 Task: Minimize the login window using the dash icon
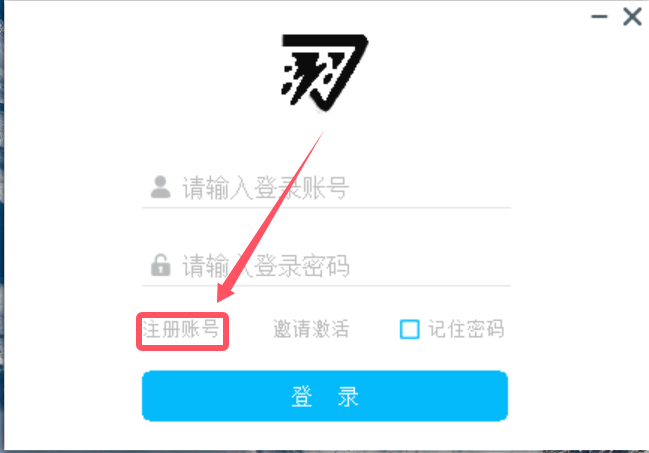pos(599,17)
